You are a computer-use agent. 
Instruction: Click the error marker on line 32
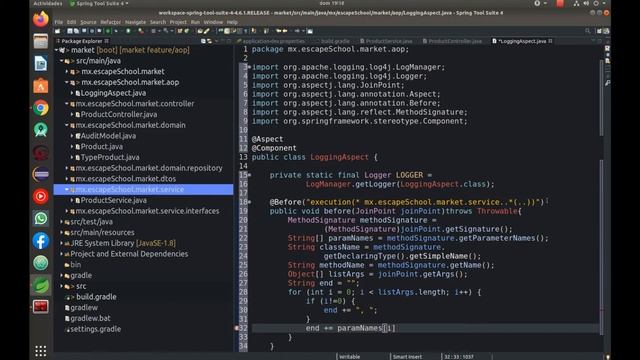[x=237, y=328]
